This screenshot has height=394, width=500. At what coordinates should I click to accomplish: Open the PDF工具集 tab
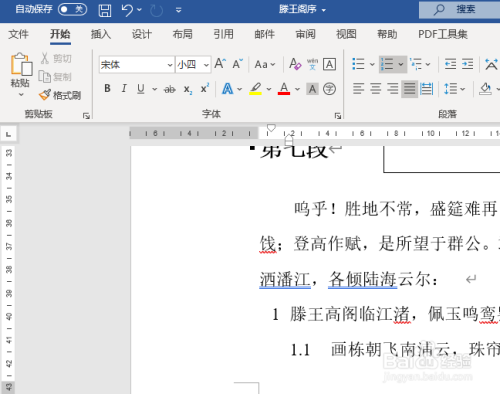(x=443, y=34)
